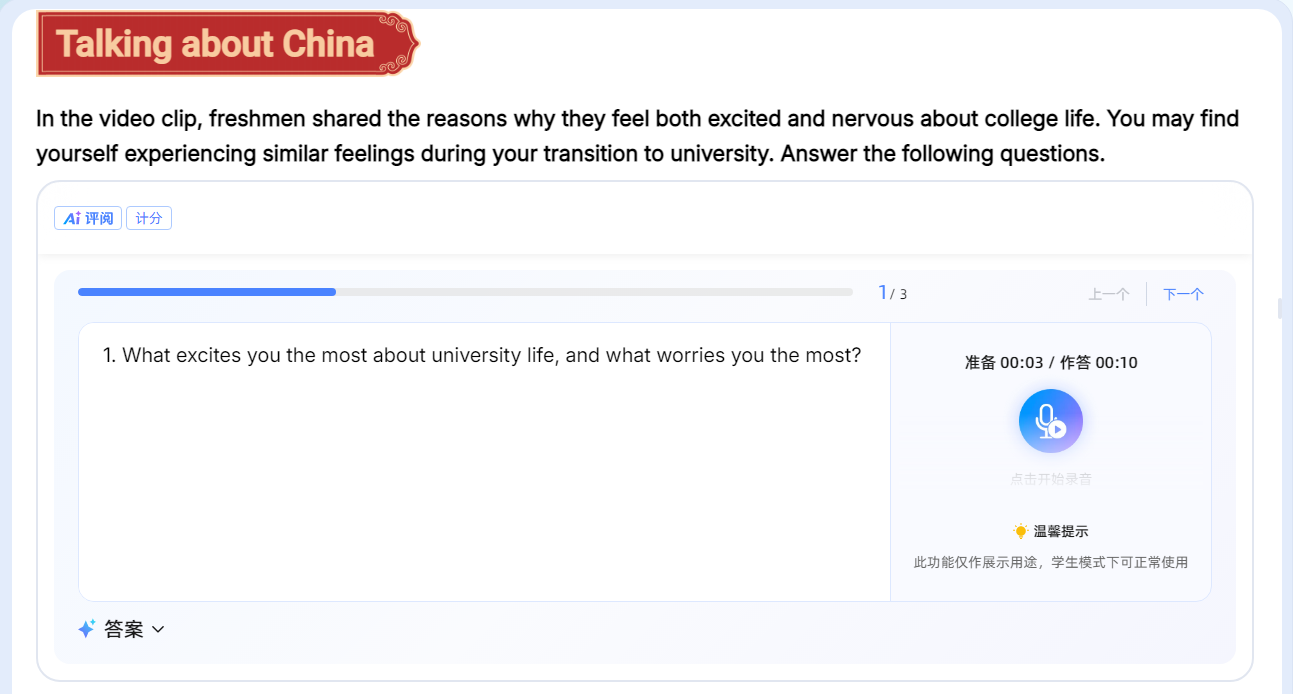Click the AI 评阅 review button

click(88, 218)
